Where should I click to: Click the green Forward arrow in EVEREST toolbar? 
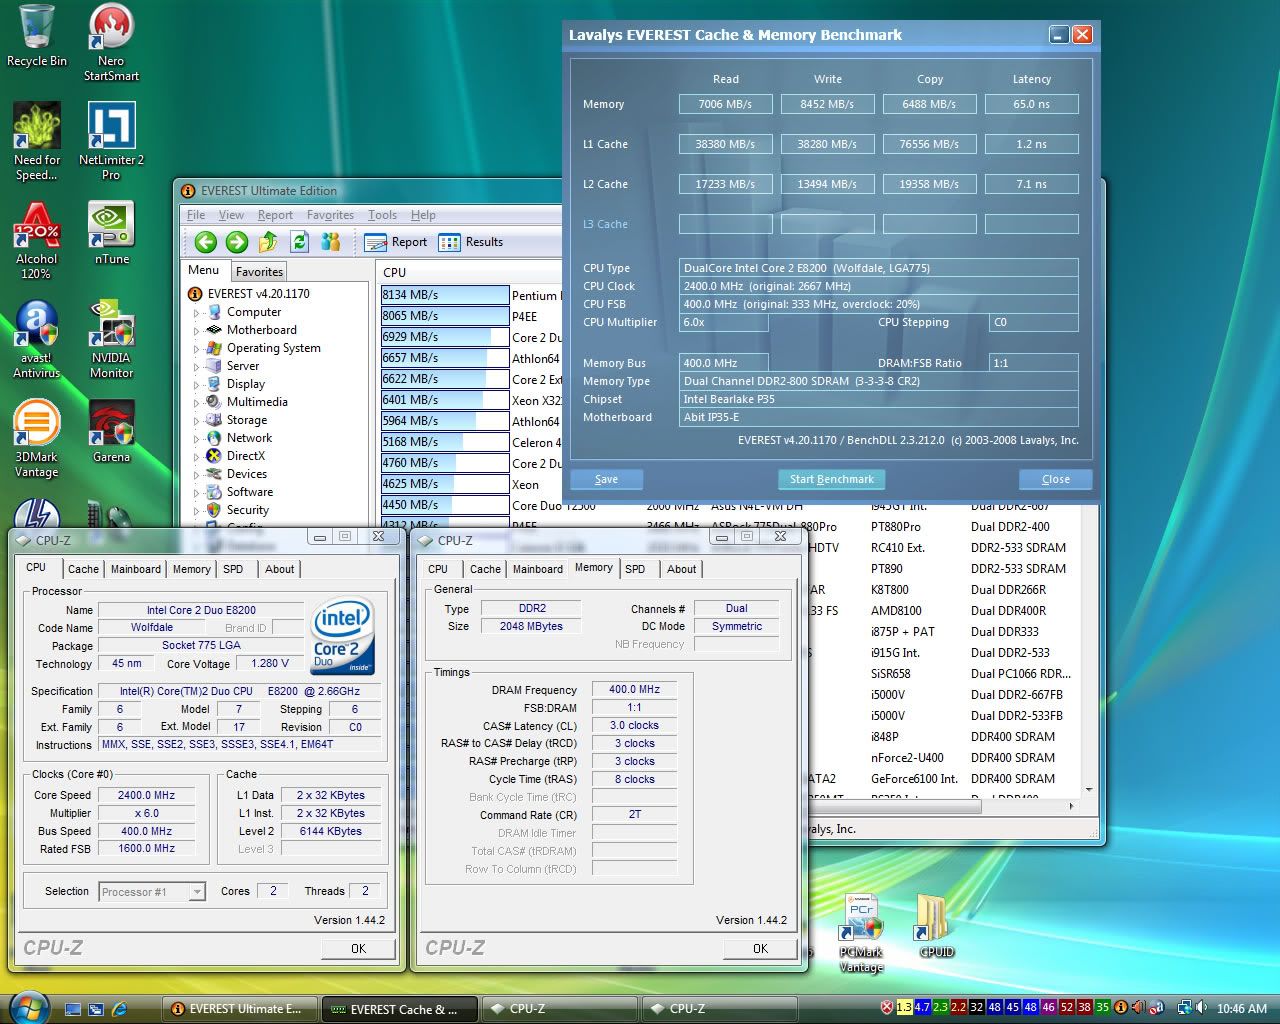tap(237, 242)
